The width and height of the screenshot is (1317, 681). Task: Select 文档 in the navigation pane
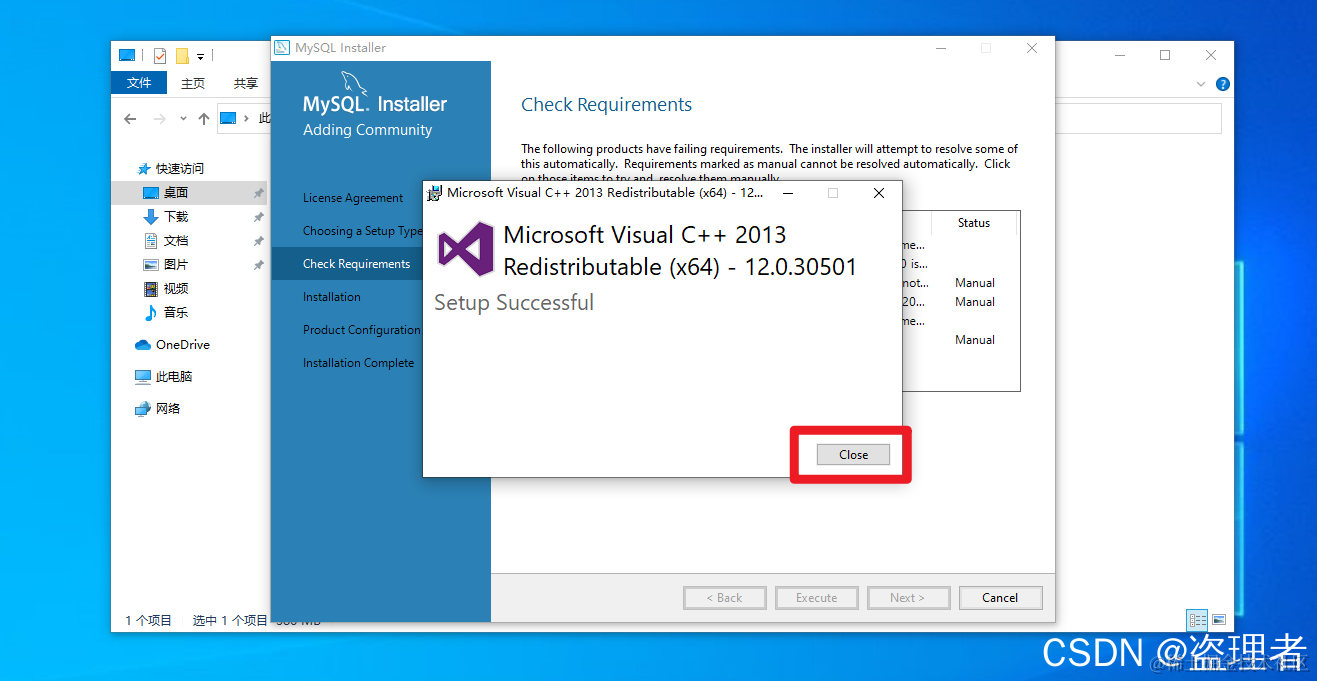pos(176,241)
